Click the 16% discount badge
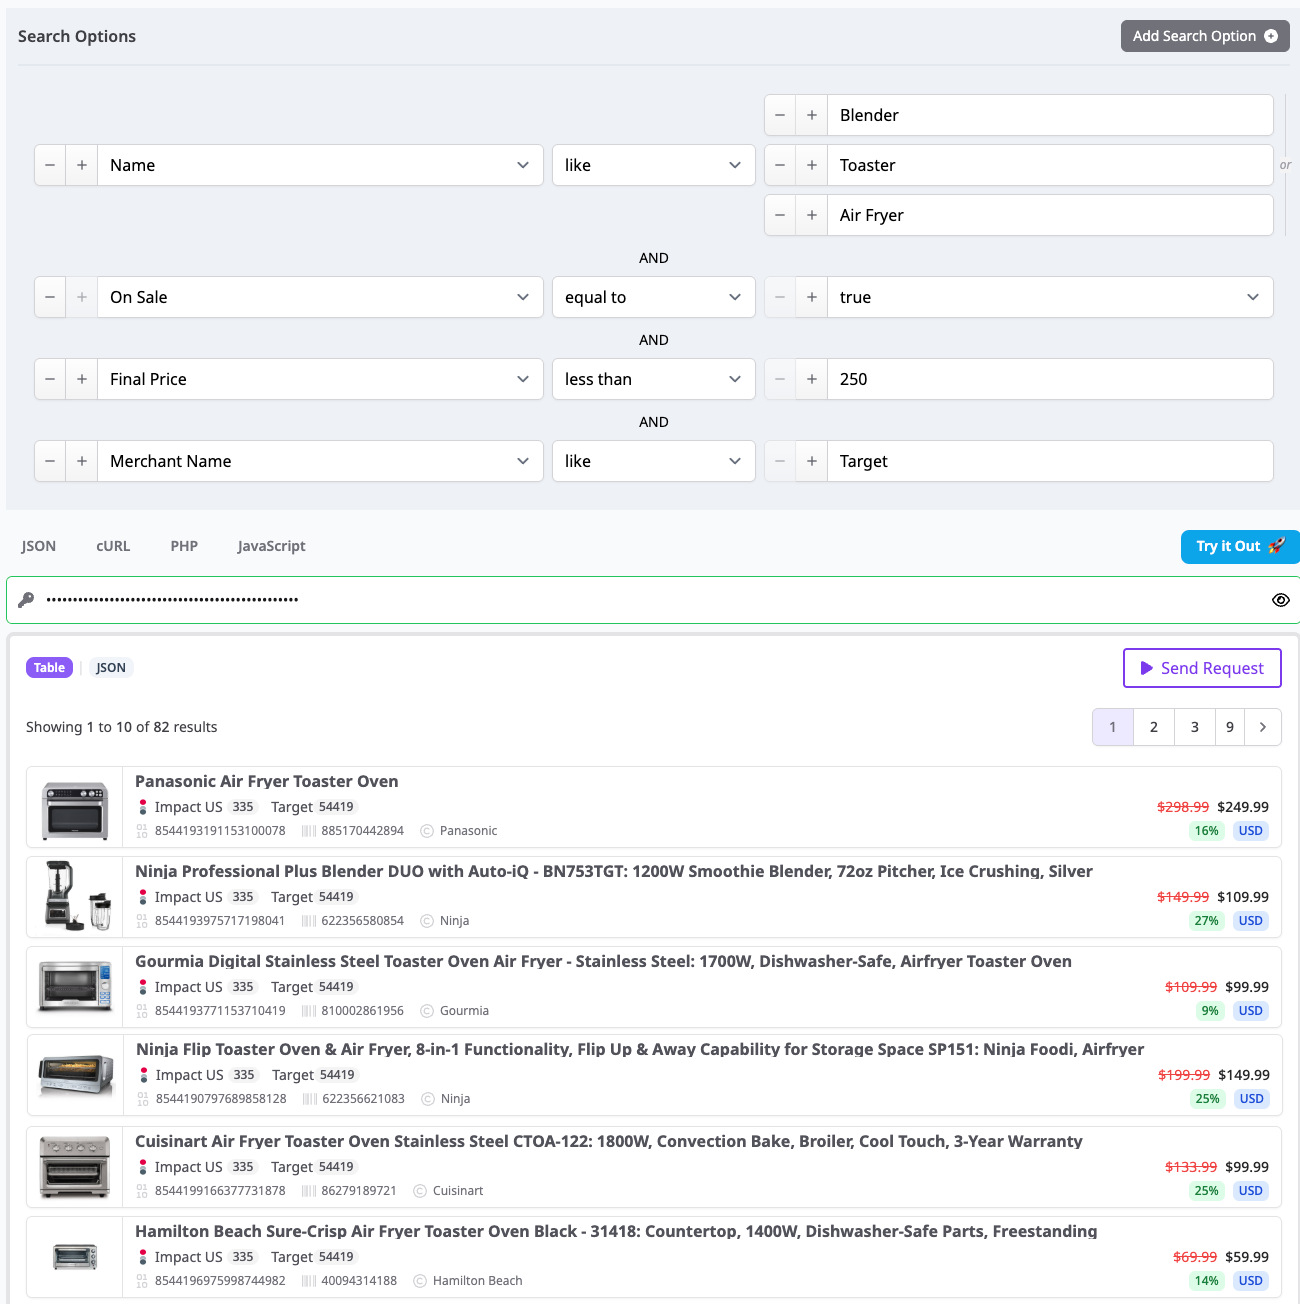Screen dimensions: 1300x1304 (x=1207, y=831)
